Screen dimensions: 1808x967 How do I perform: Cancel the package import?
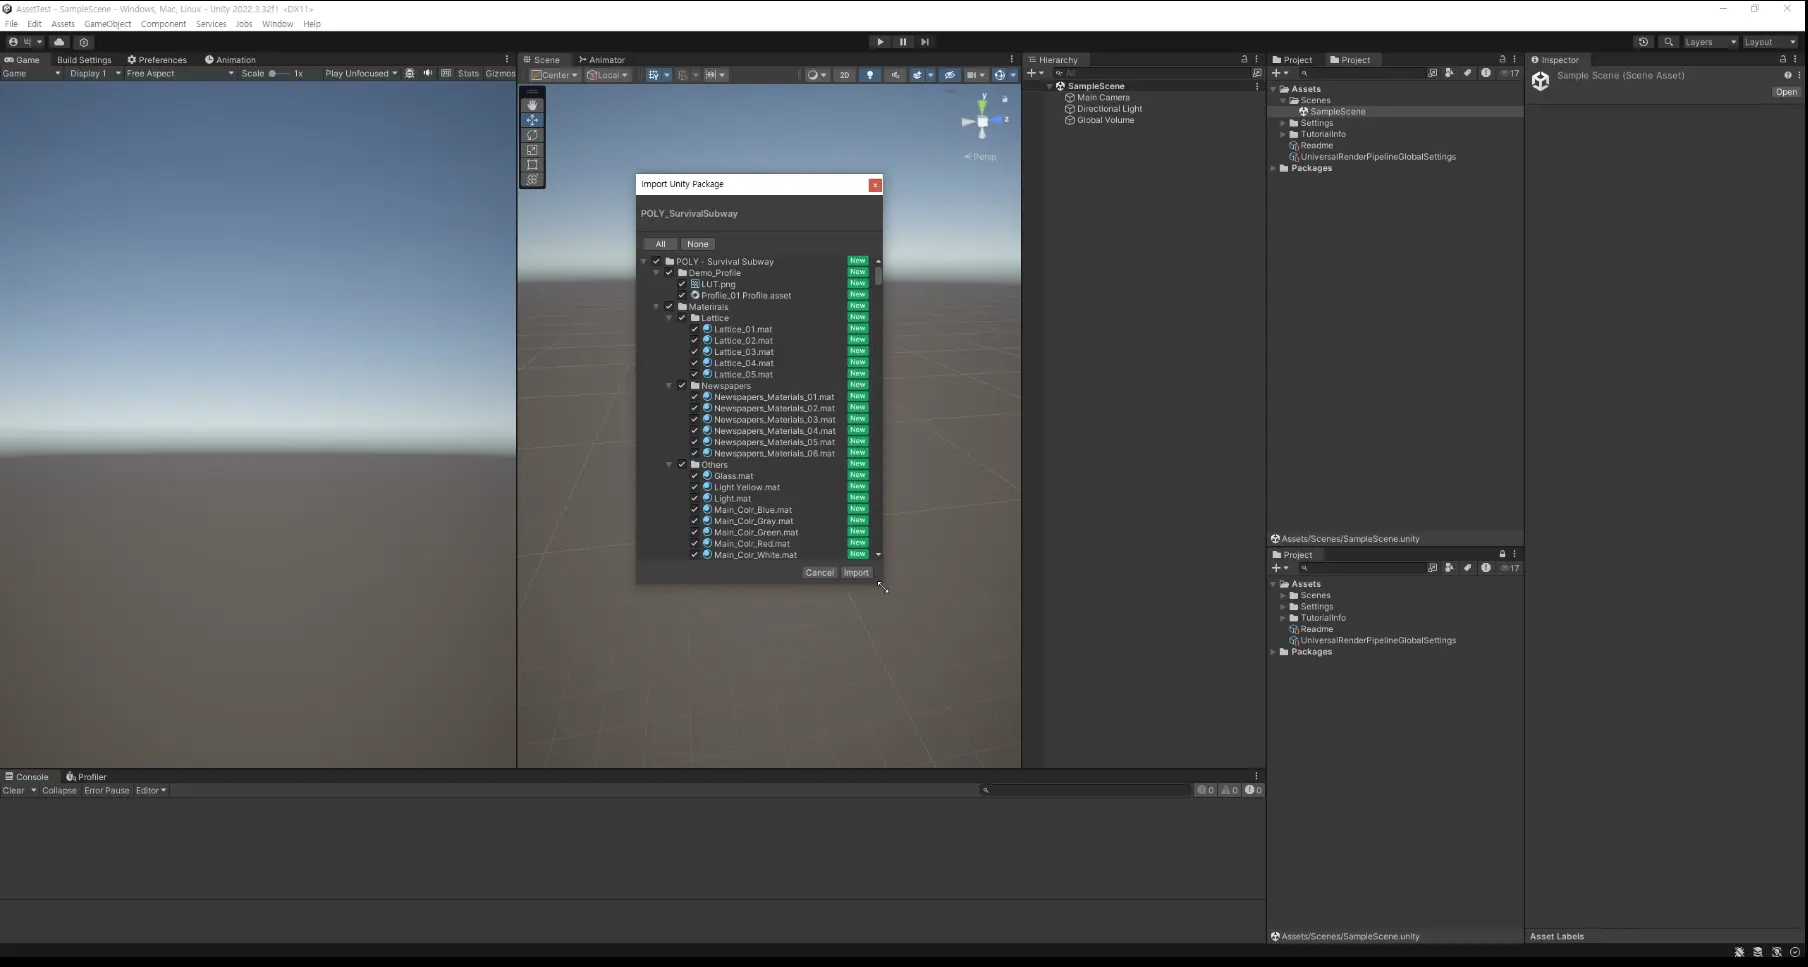pyautogui.click(x=819, y=573)
